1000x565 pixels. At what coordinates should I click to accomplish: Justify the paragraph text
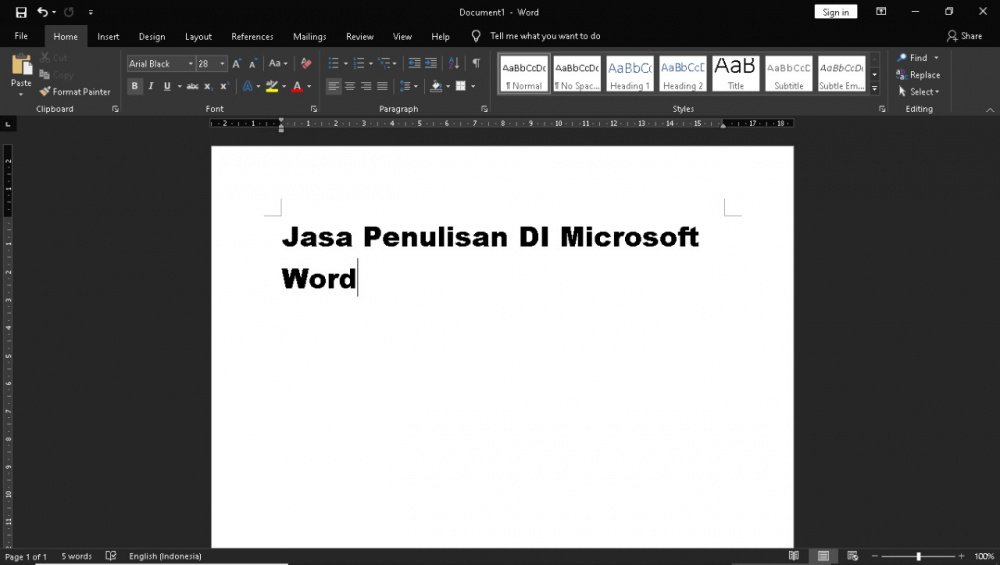click(383, 86)
